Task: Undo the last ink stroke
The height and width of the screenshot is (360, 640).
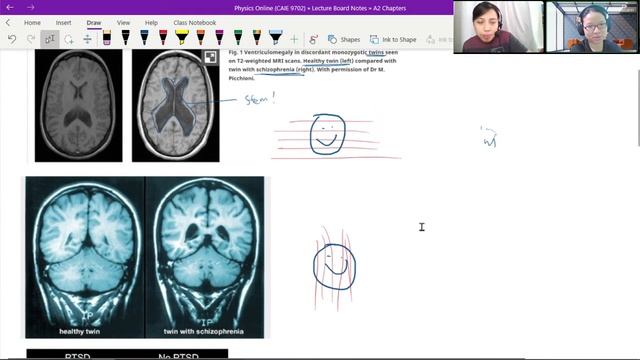Action: point(12,39)
